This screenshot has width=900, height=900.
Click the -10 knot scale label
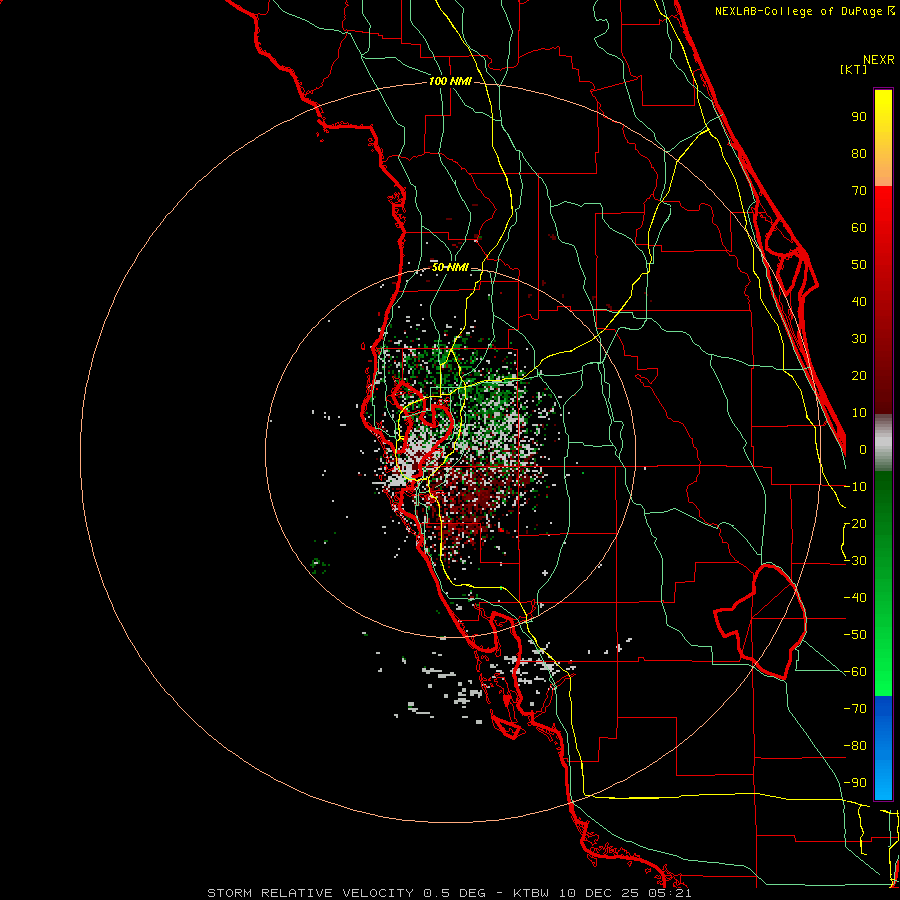pyautogui.click(x=855, y=487)
